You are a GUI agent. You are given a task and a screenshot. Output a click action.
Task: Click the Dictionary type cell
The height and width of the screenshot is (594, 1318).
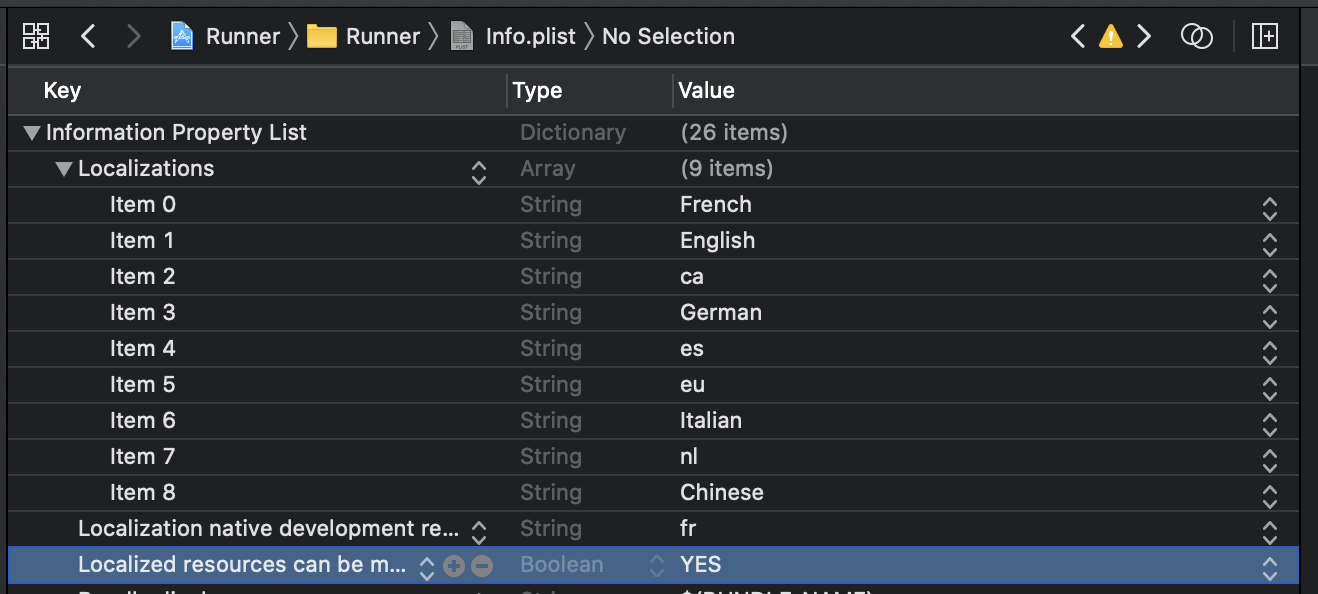pyautogui.click(x=573, y=133)
